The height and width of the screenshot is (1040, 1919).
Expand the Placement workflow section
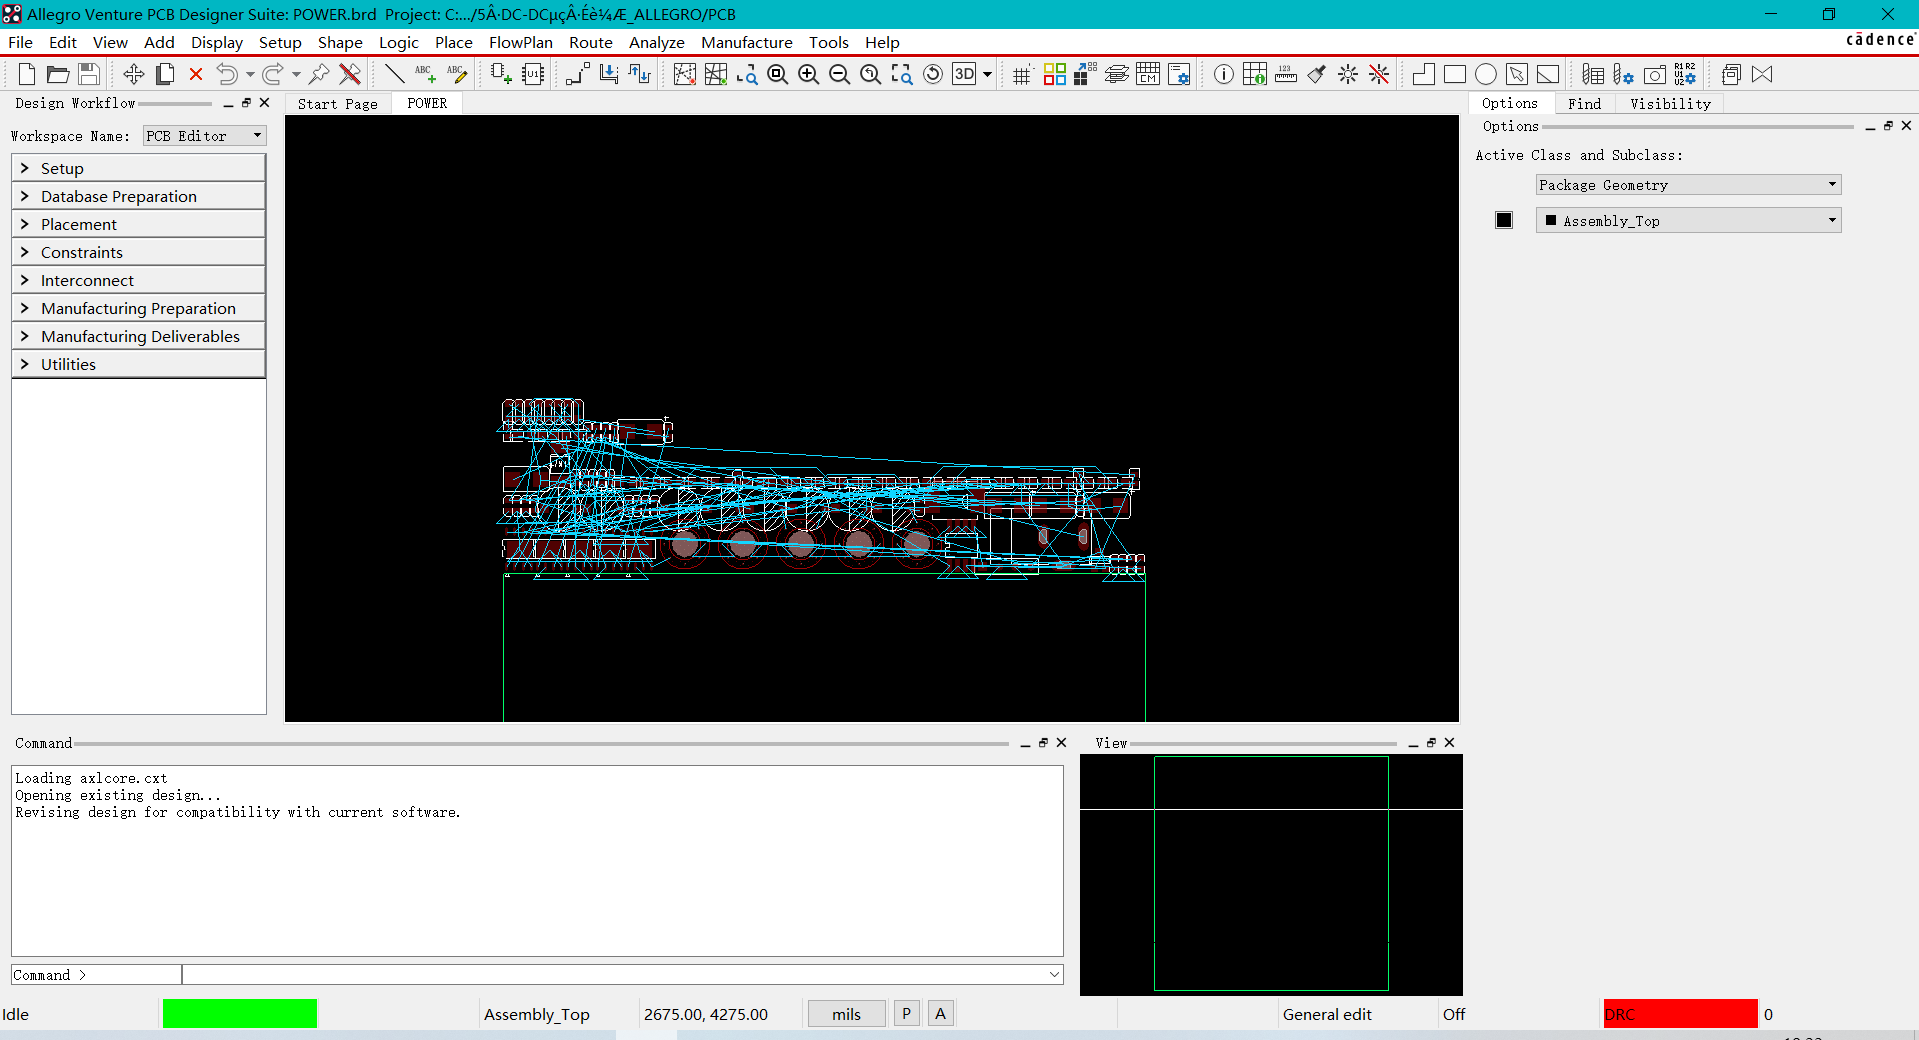138,224
